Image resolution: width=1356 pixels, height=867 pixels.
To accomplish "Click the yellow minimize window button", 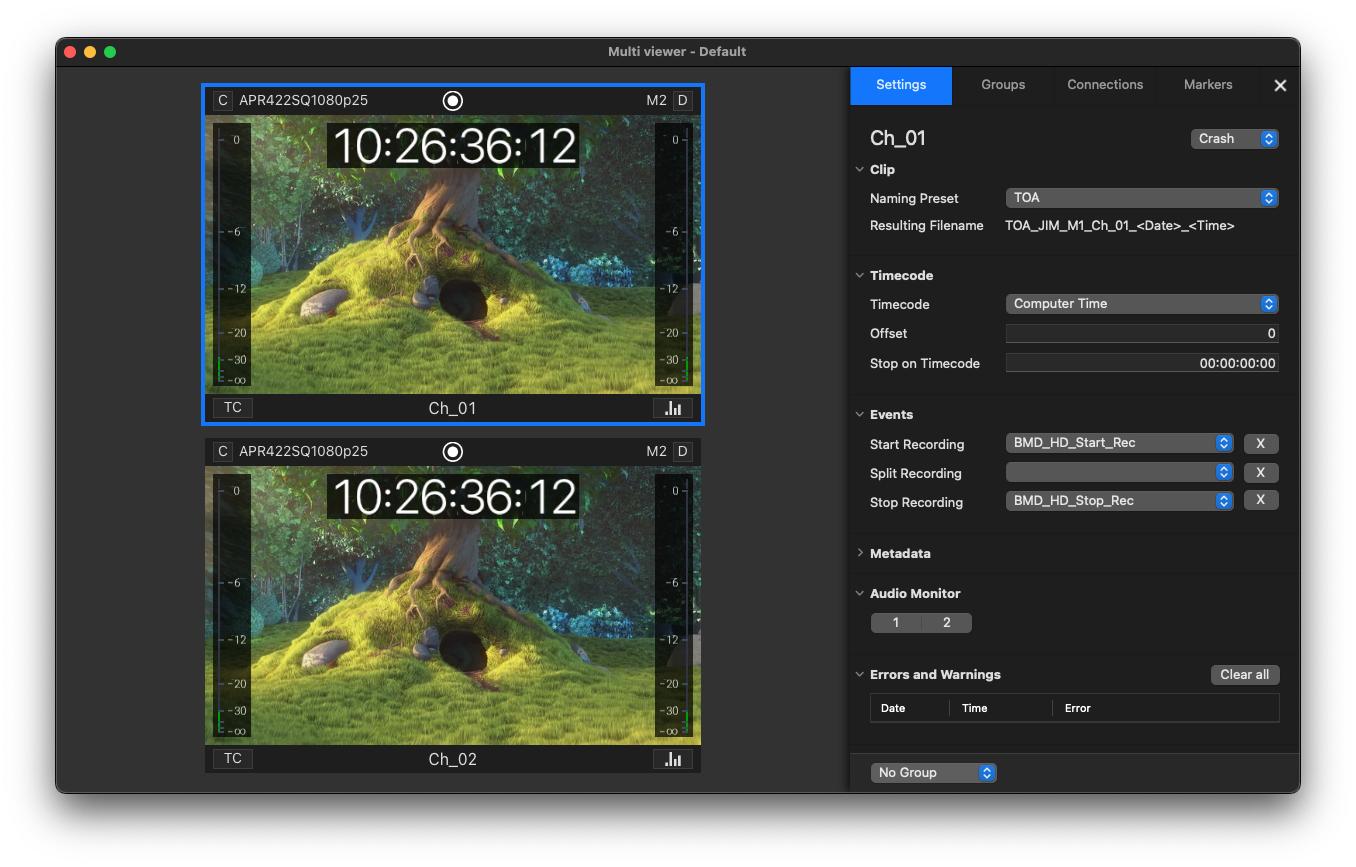I will coord(90,52).
